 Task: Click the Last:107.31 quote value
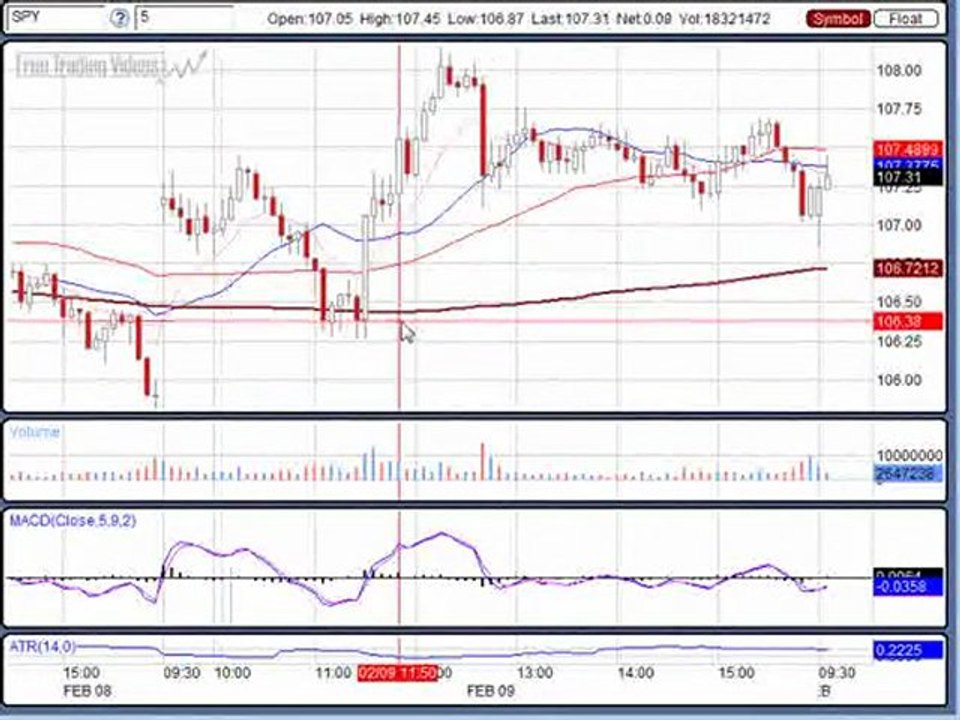pos(570,19)
